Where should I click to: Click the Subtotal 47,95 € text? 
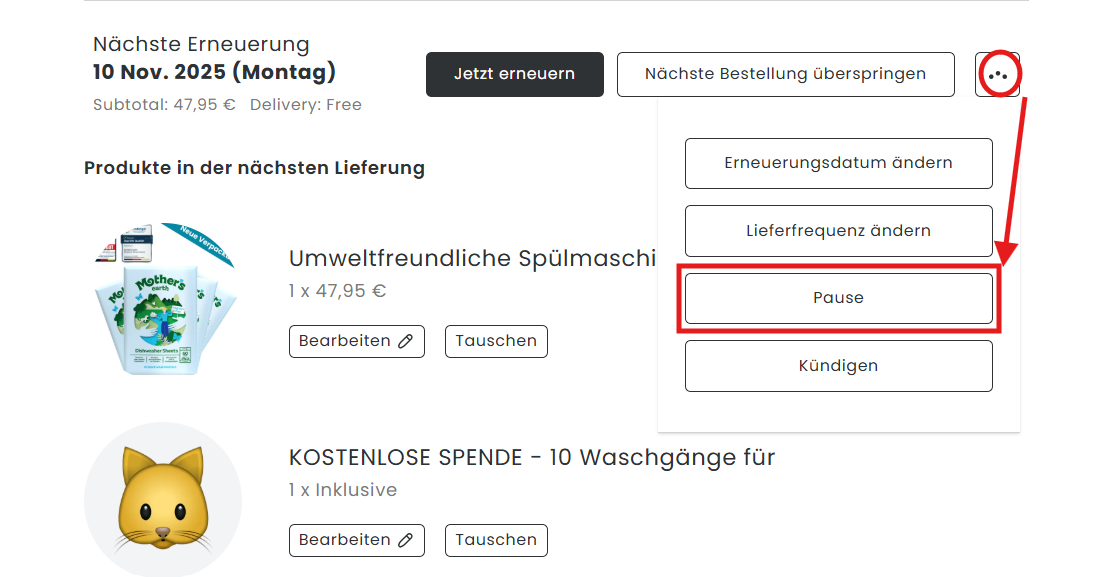(164, 105)
